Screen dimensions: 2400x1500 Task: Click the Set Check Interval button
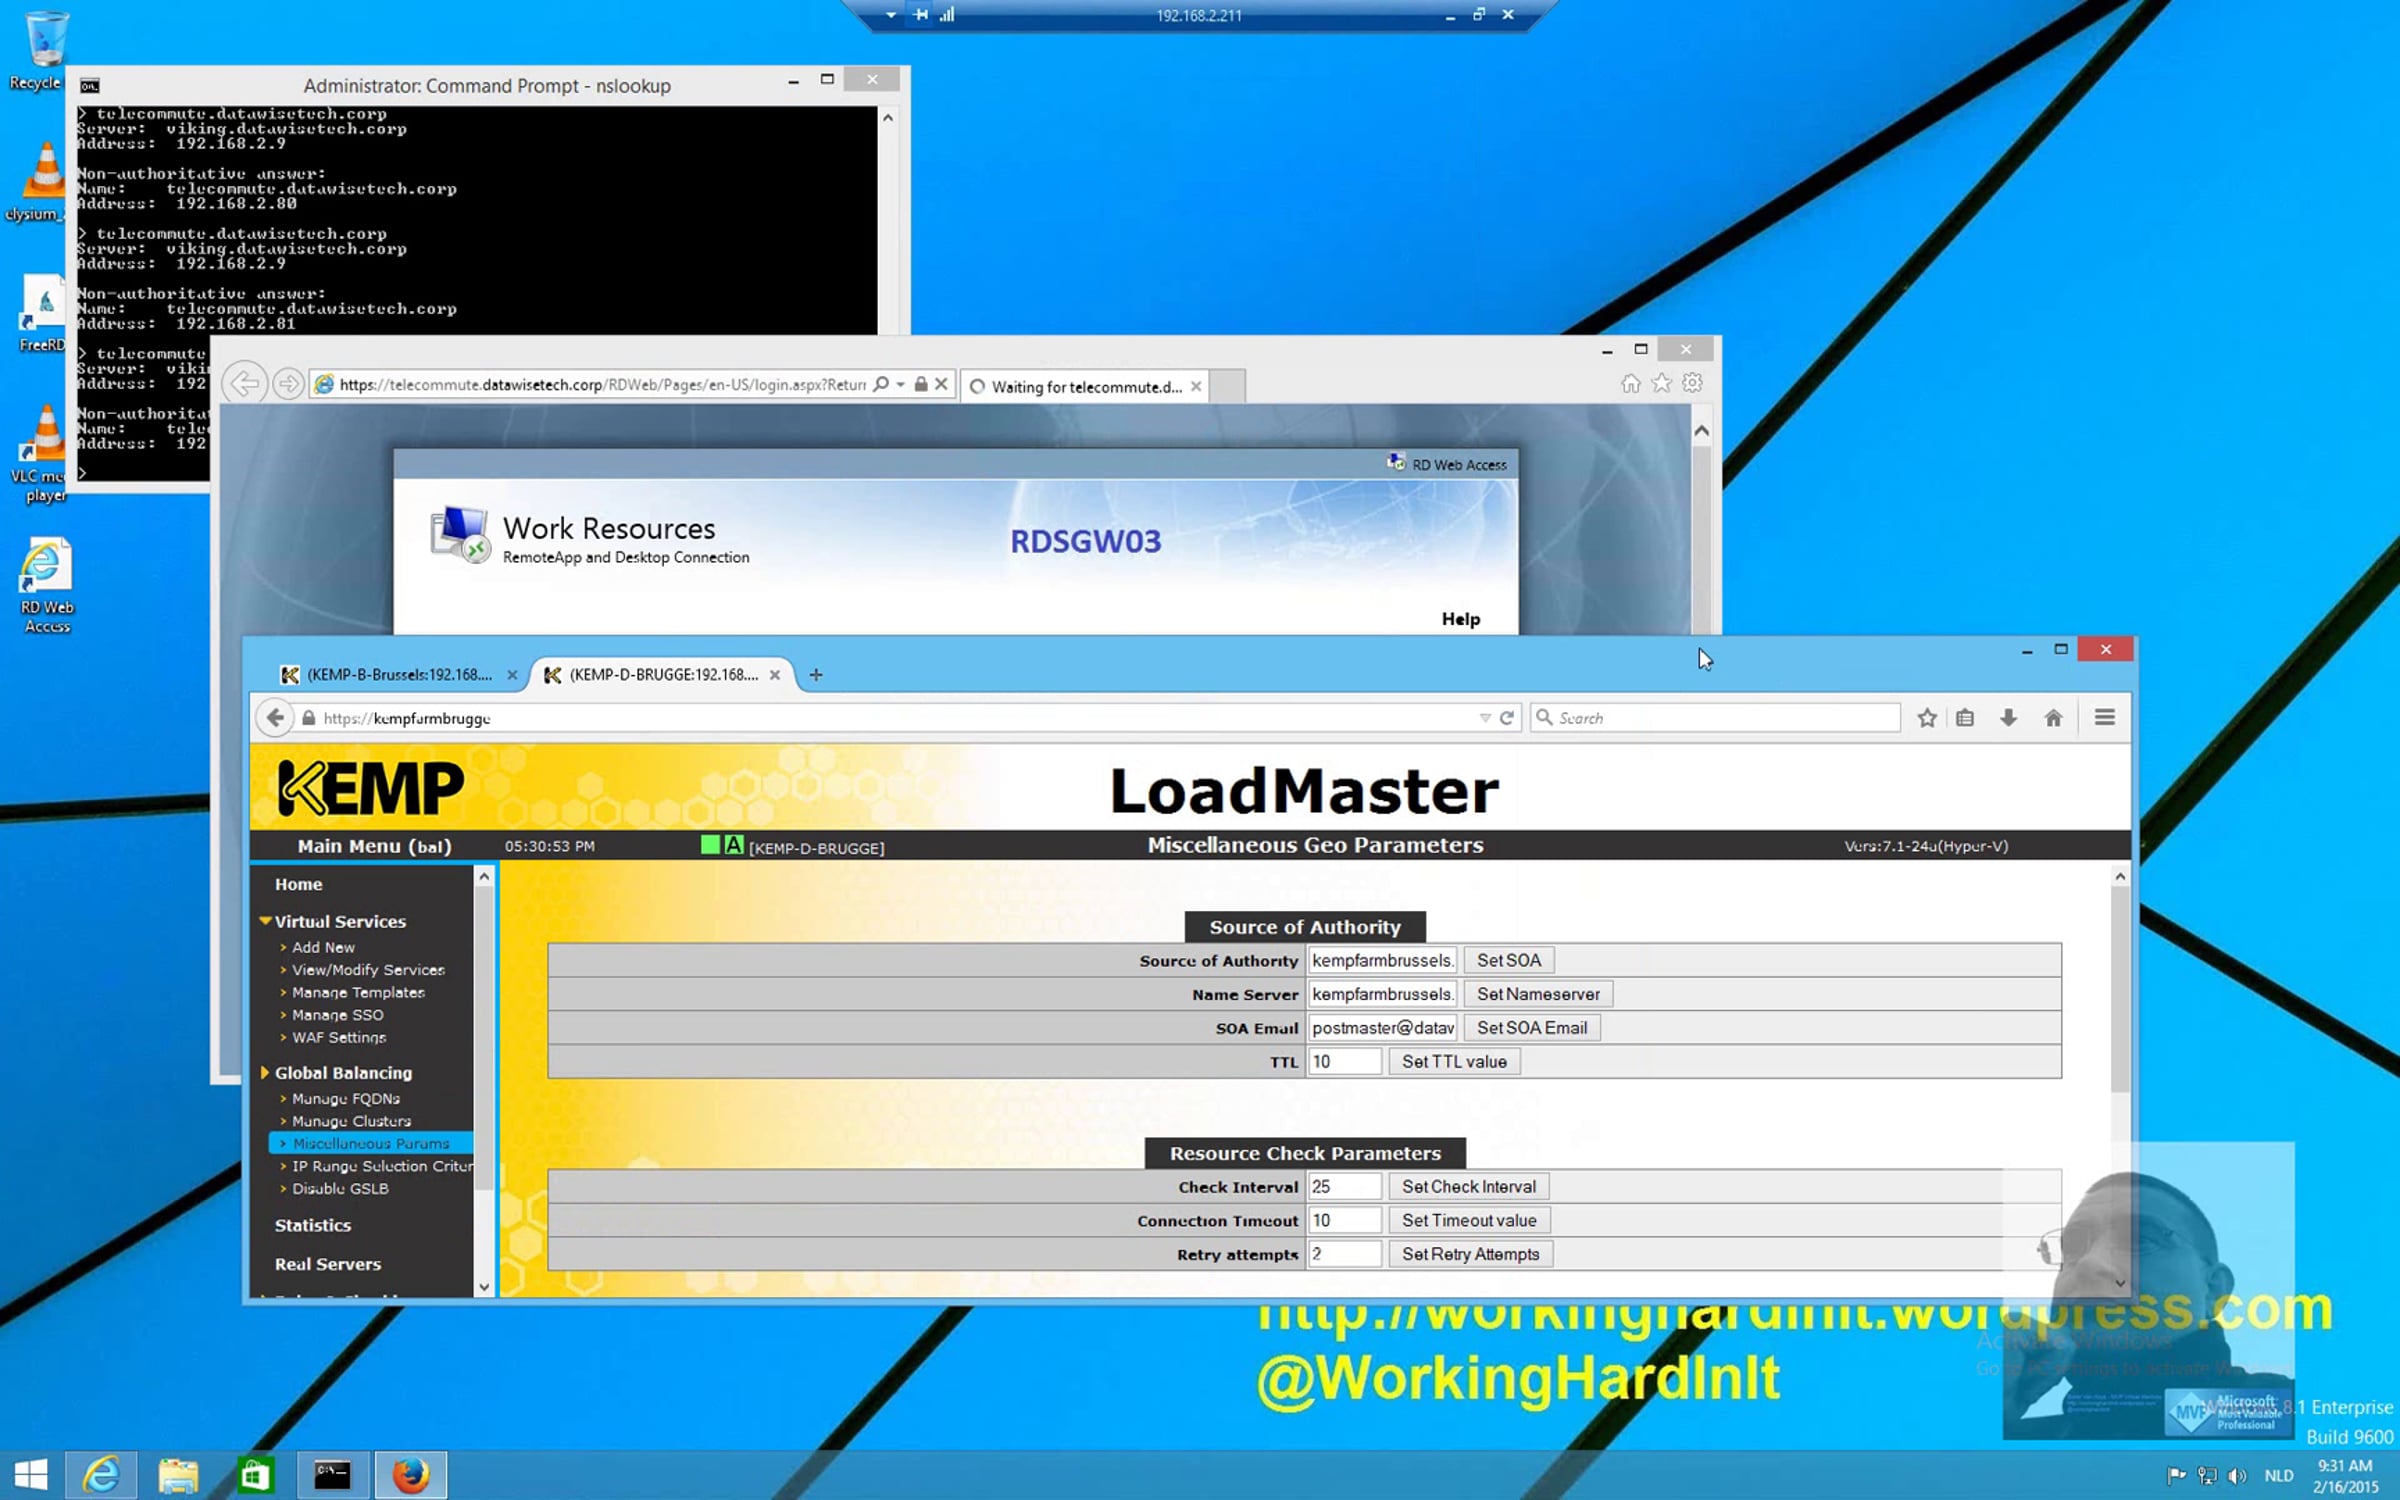coord(1469,1187)
